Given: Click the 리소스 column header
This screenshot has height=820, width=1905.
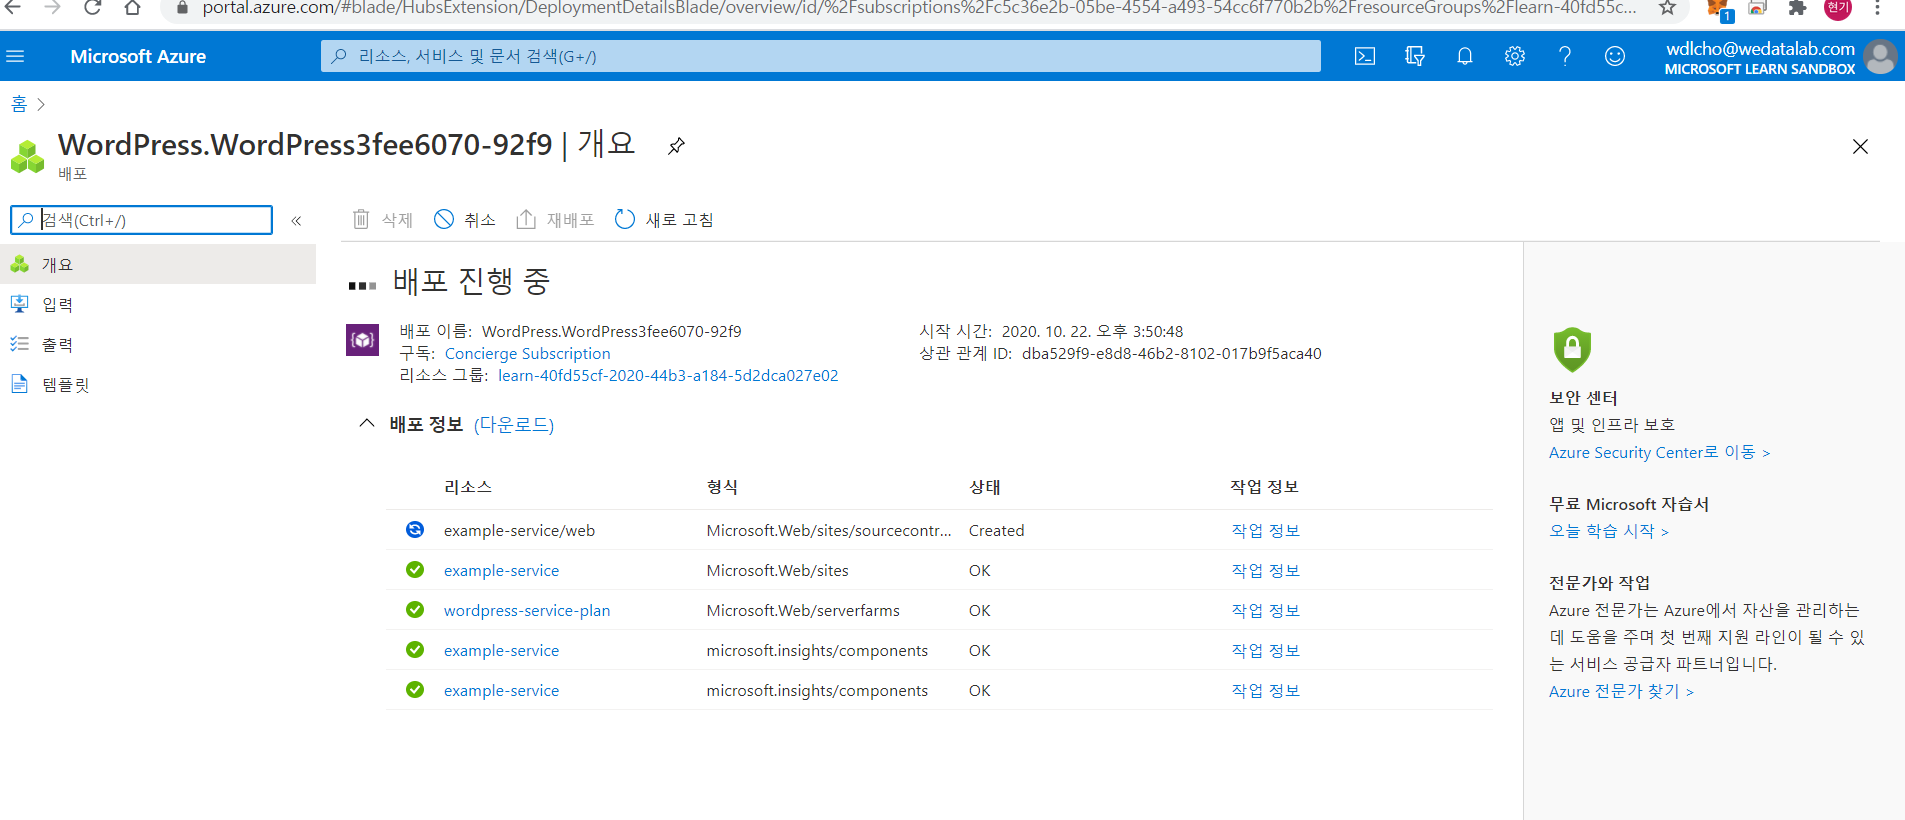Looking at the screenshot, I should (x=468, y=487).
